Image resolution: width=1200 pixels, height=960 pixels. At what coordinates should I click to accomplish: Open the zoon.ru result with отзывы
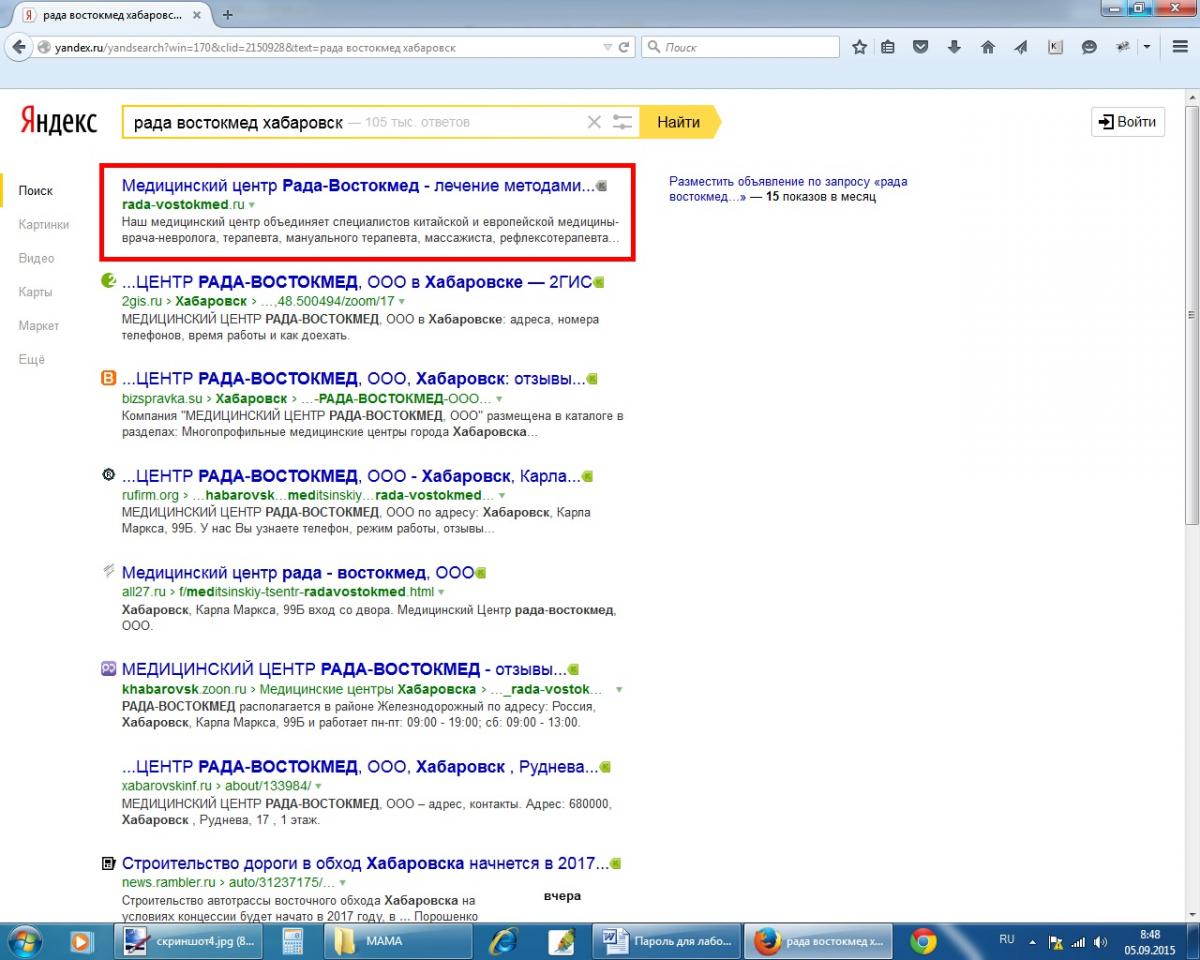[x=344, y=669]
